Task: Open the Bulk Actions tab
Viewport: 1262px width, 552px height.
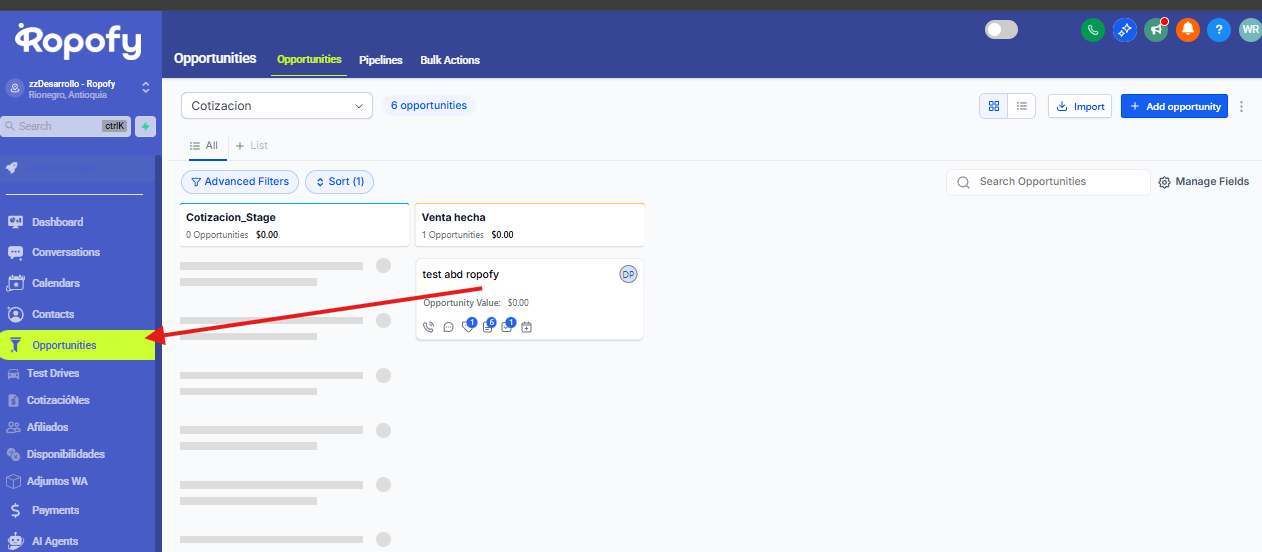Action: click(450, 60)
